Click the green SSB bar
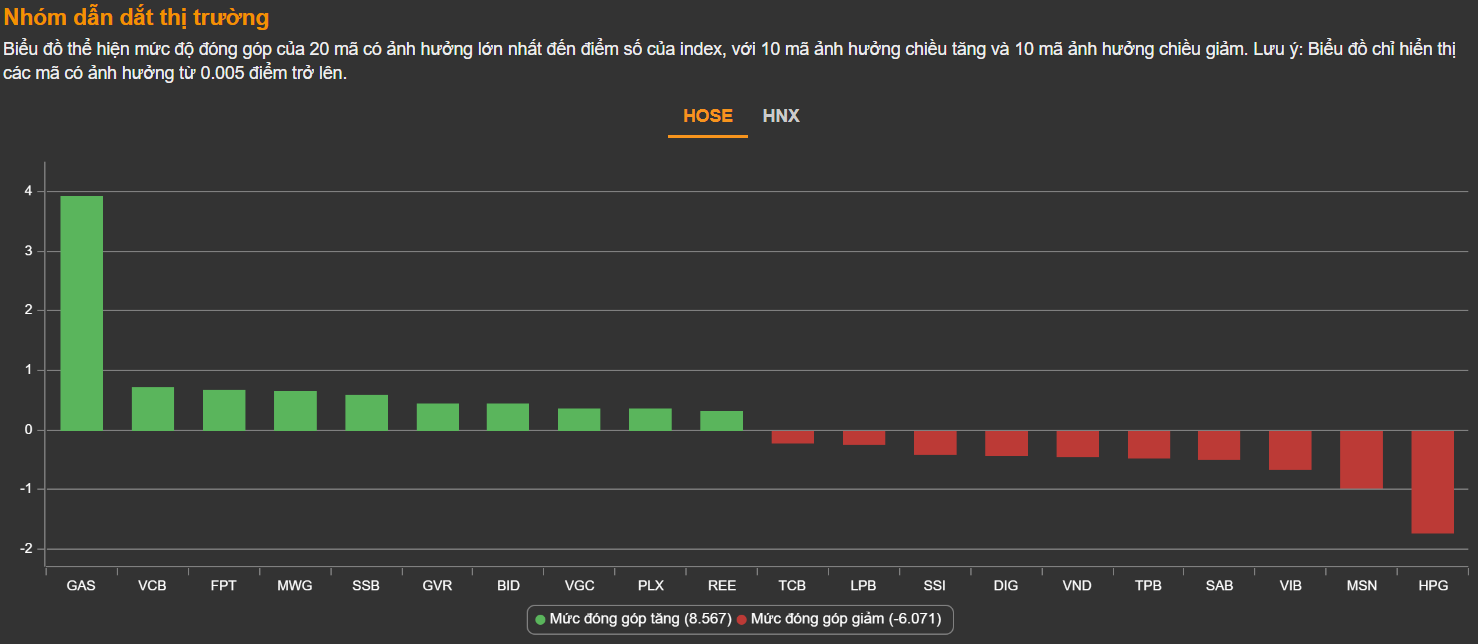 367,412
